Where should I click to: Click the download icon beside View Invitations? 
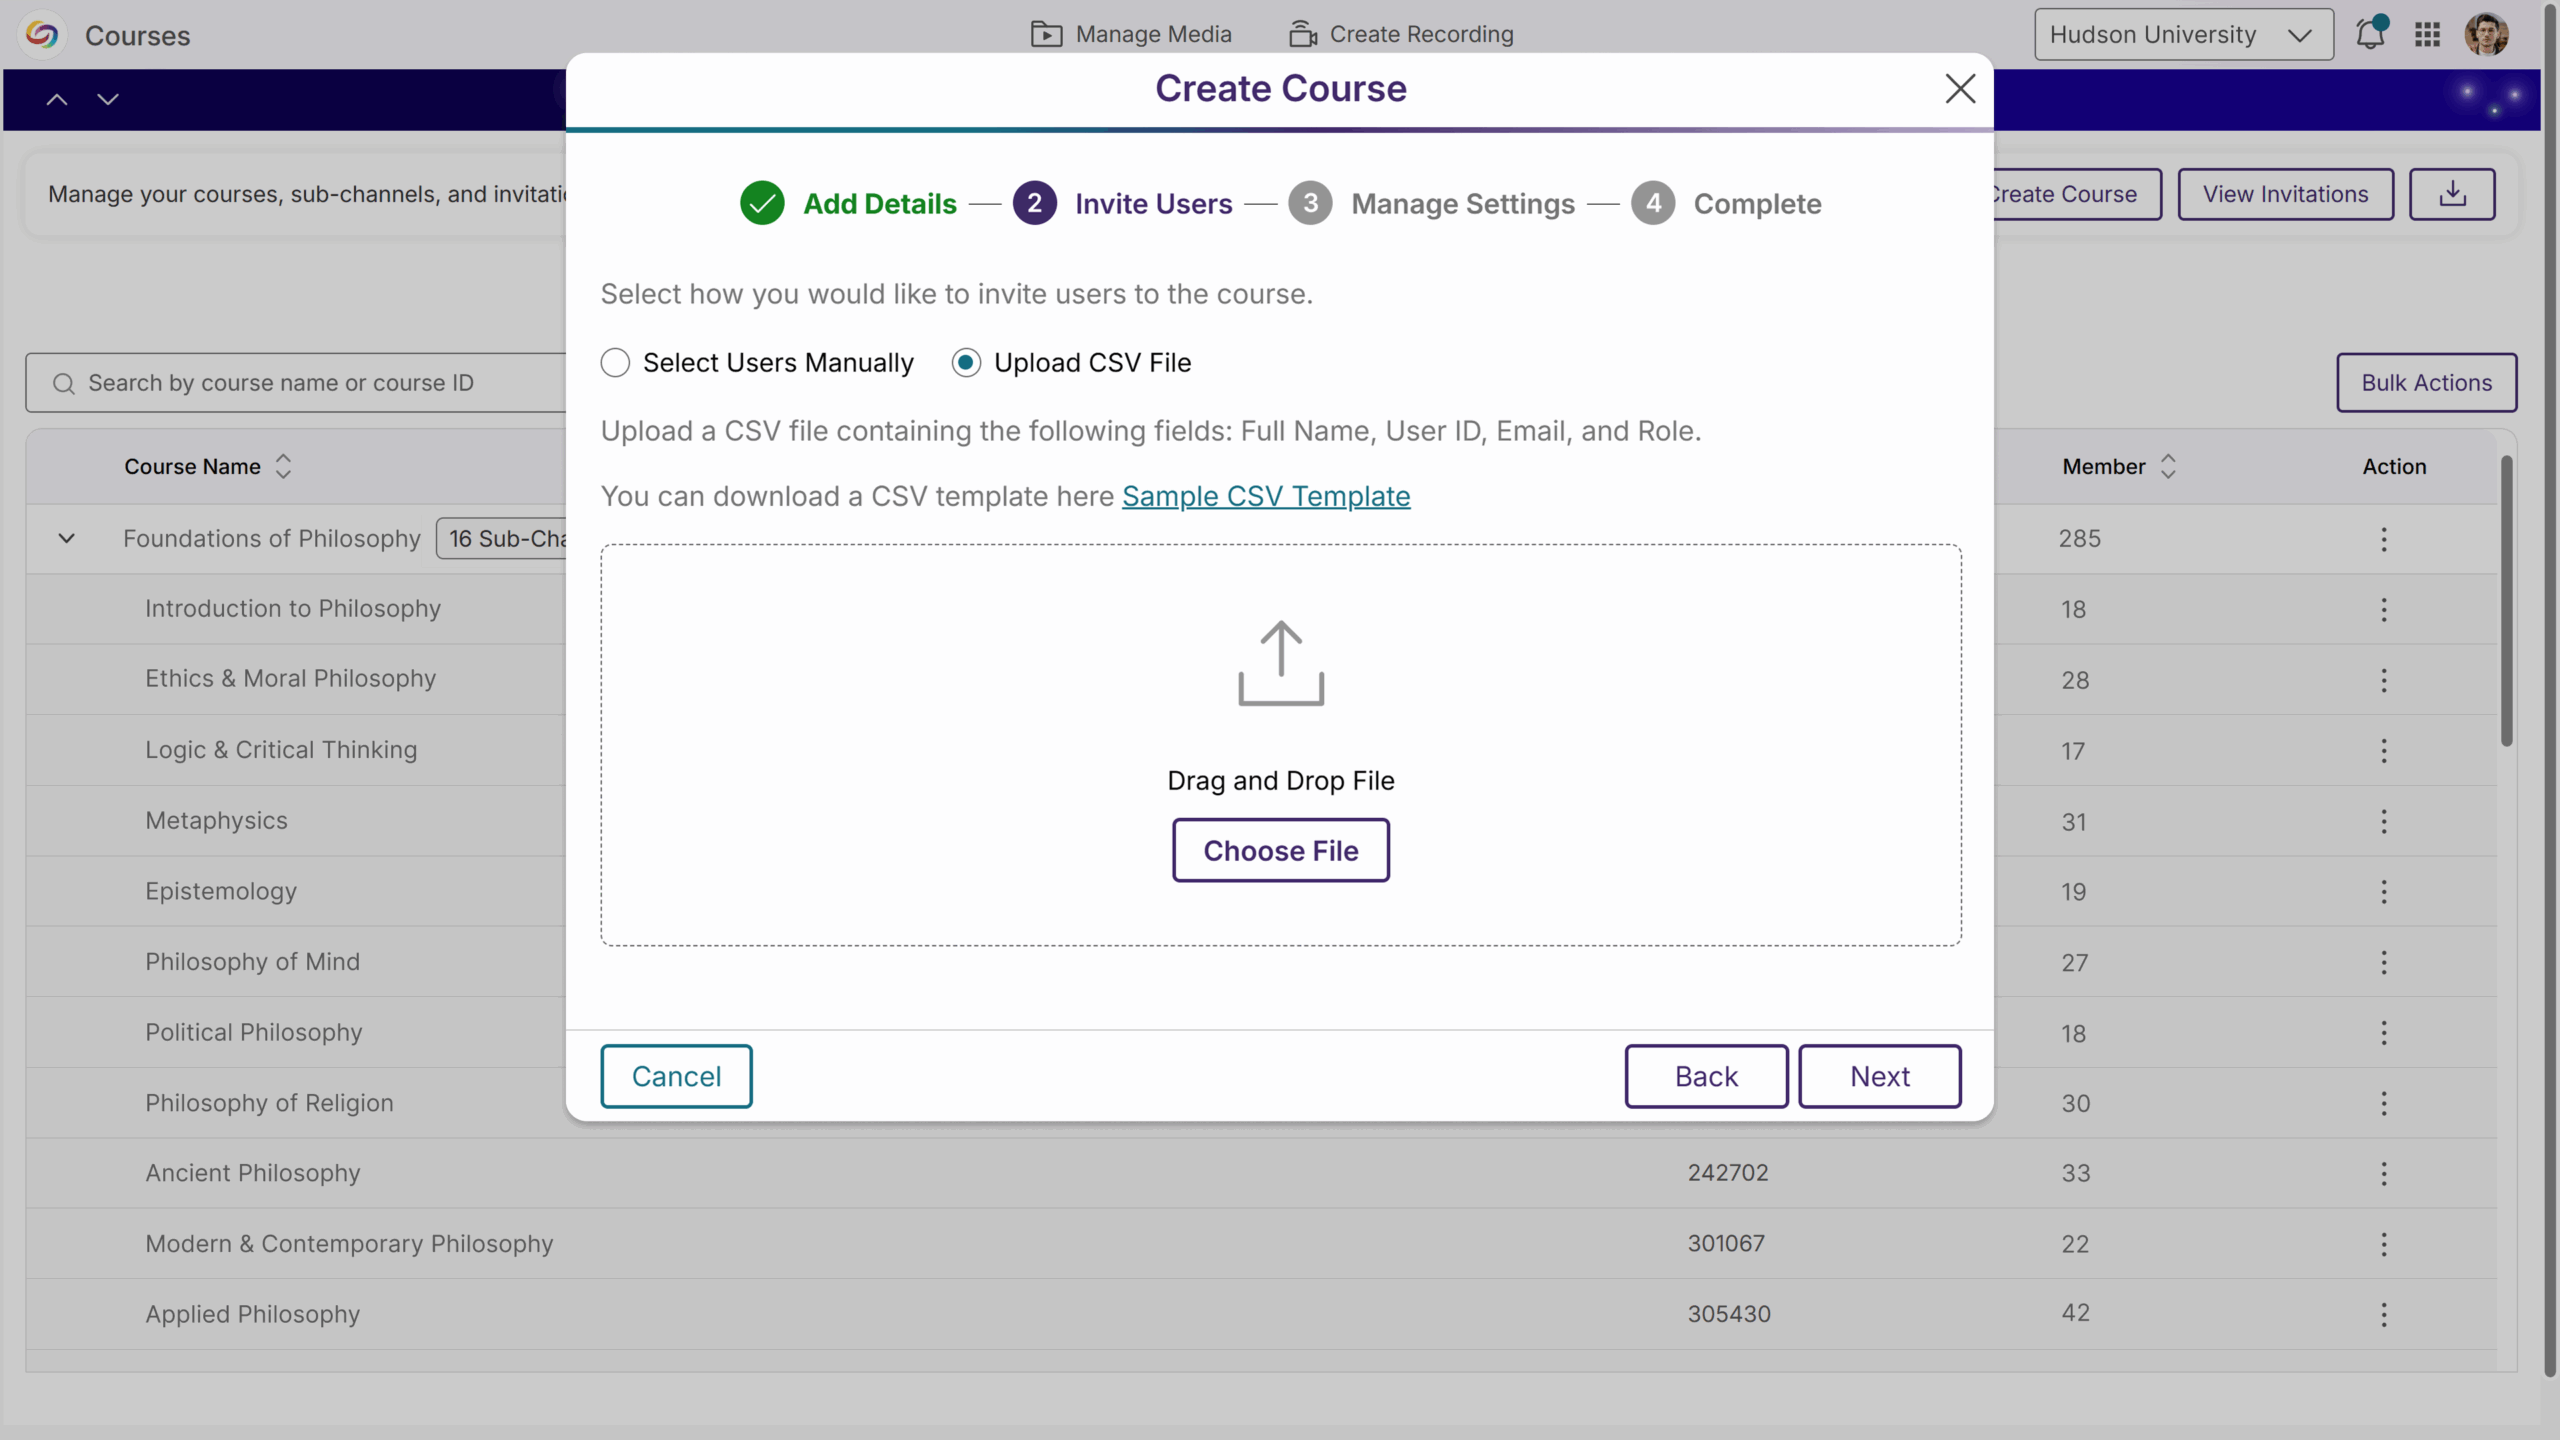(2452, 193)
